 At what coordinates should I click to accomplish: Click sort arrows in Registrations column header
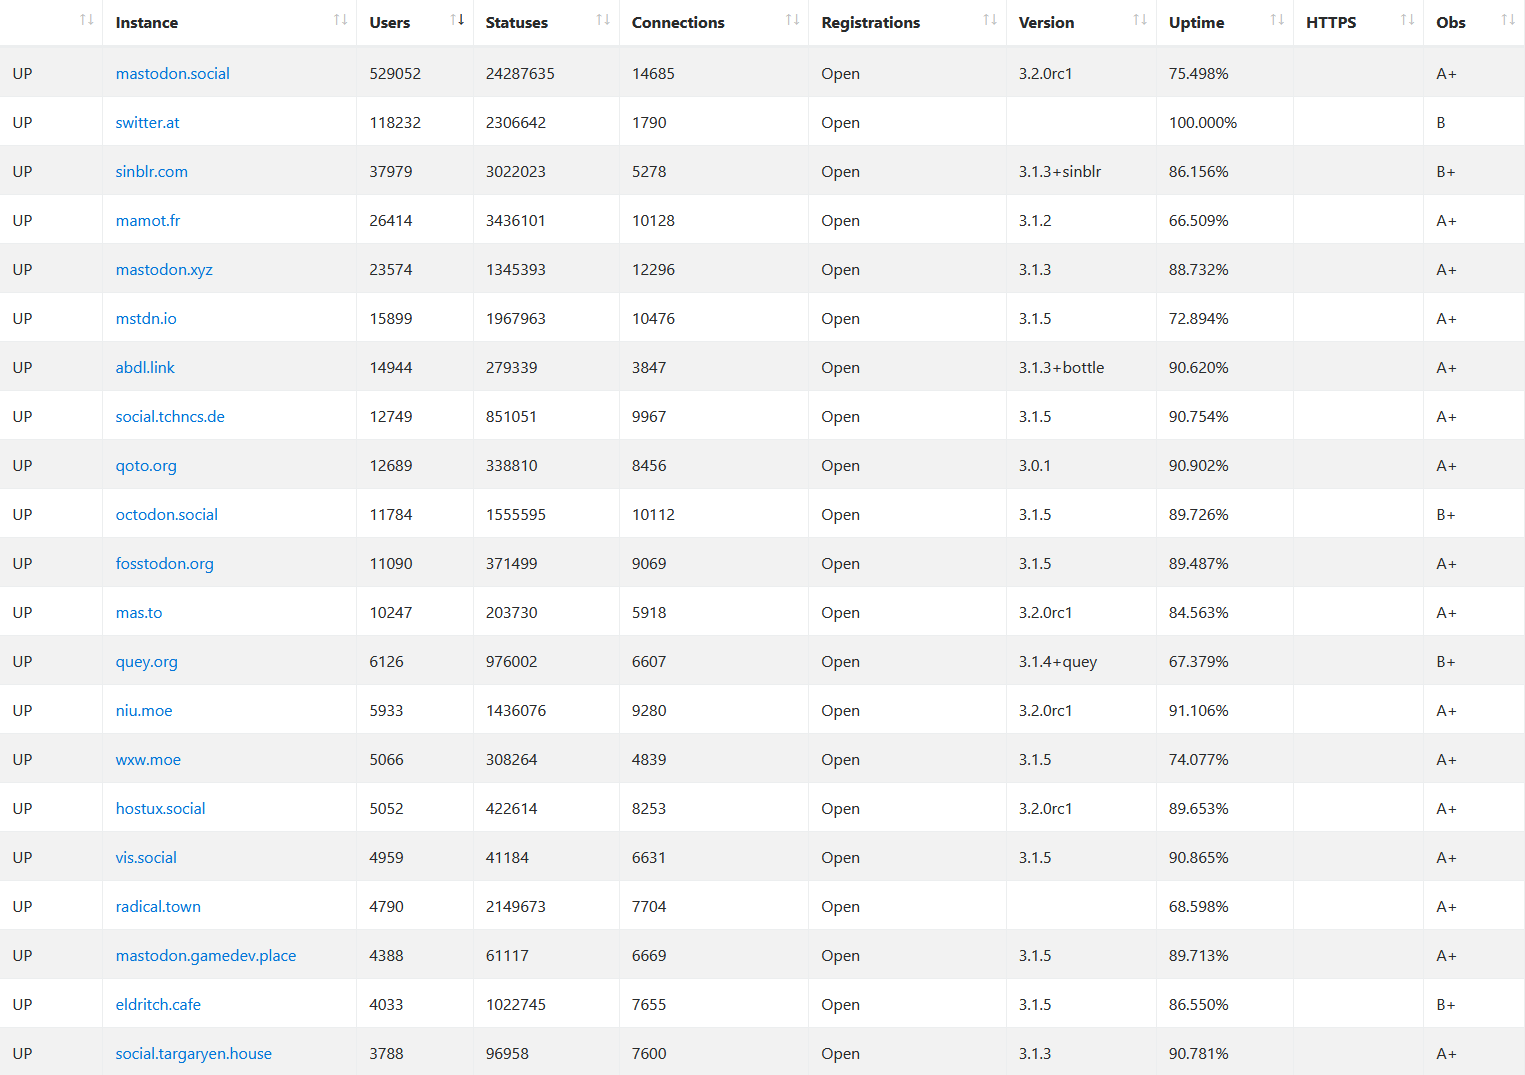click(x=989, y=20)
